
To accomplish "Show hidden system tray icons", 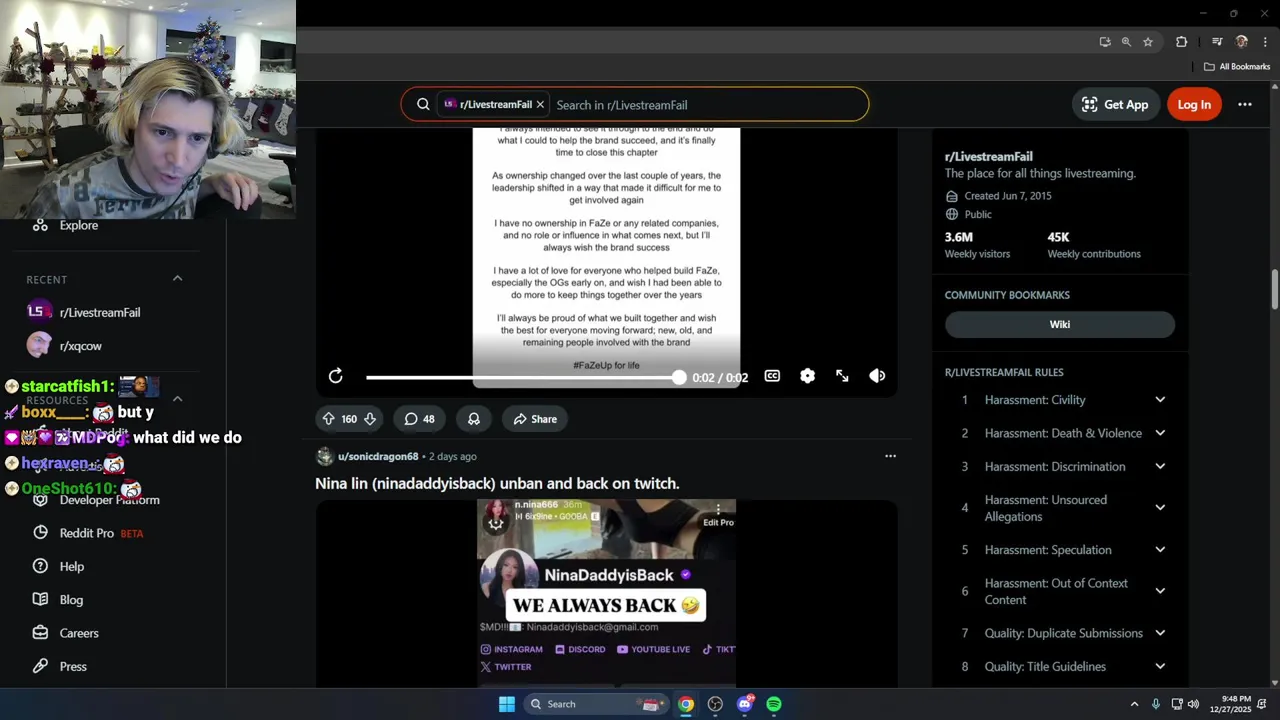I will point(1134,704).
